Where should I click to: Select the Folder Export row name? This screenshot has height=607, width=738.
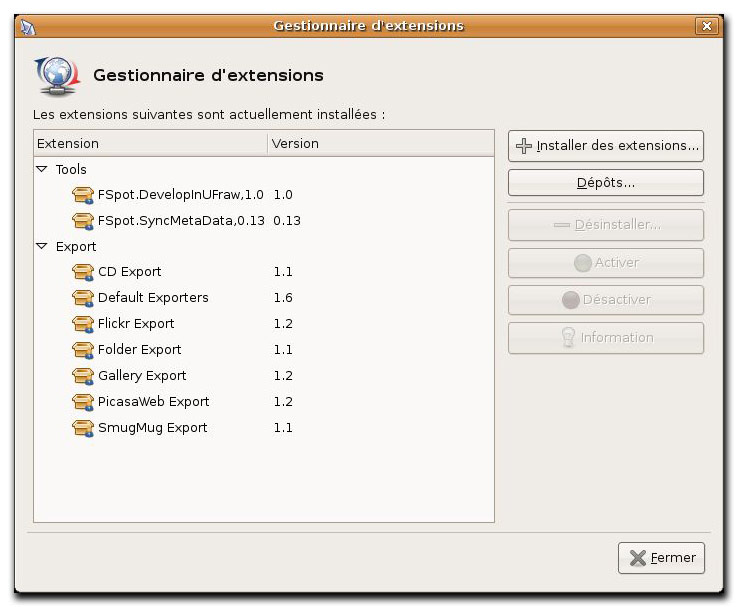(x=139, y=350)
